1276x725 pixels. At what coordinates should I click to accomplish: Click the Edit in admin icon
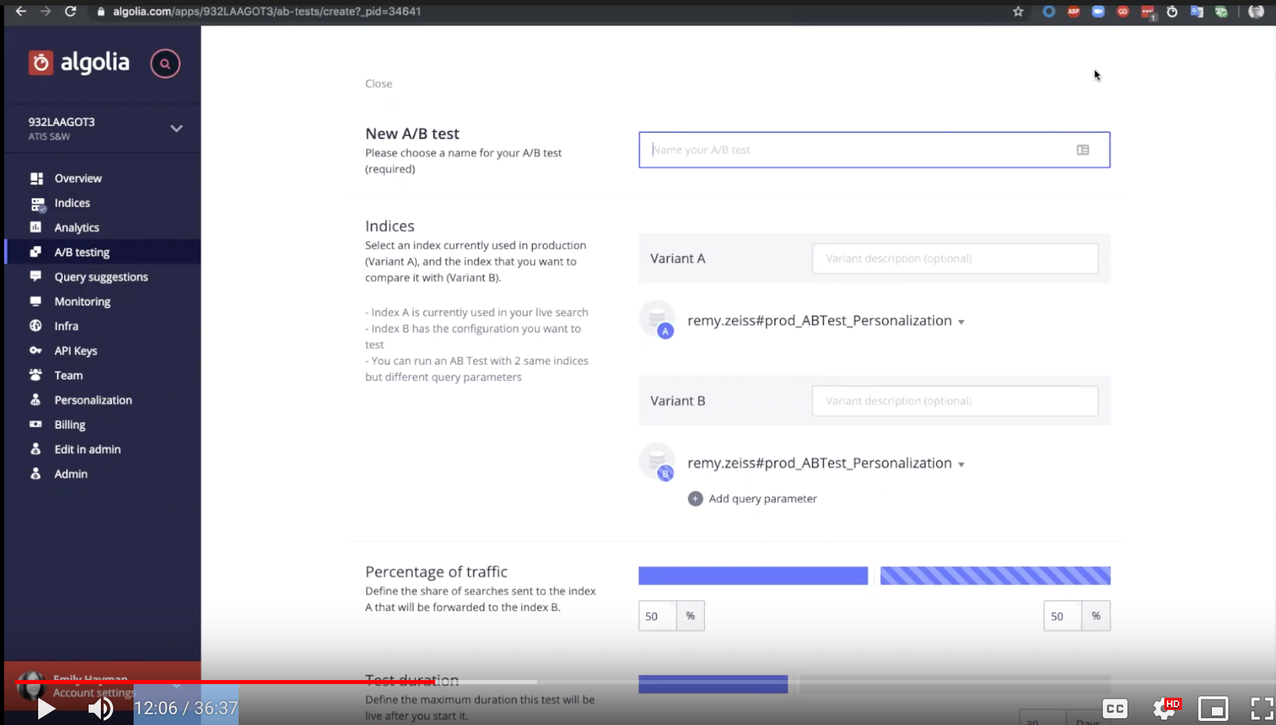(36, 449)
